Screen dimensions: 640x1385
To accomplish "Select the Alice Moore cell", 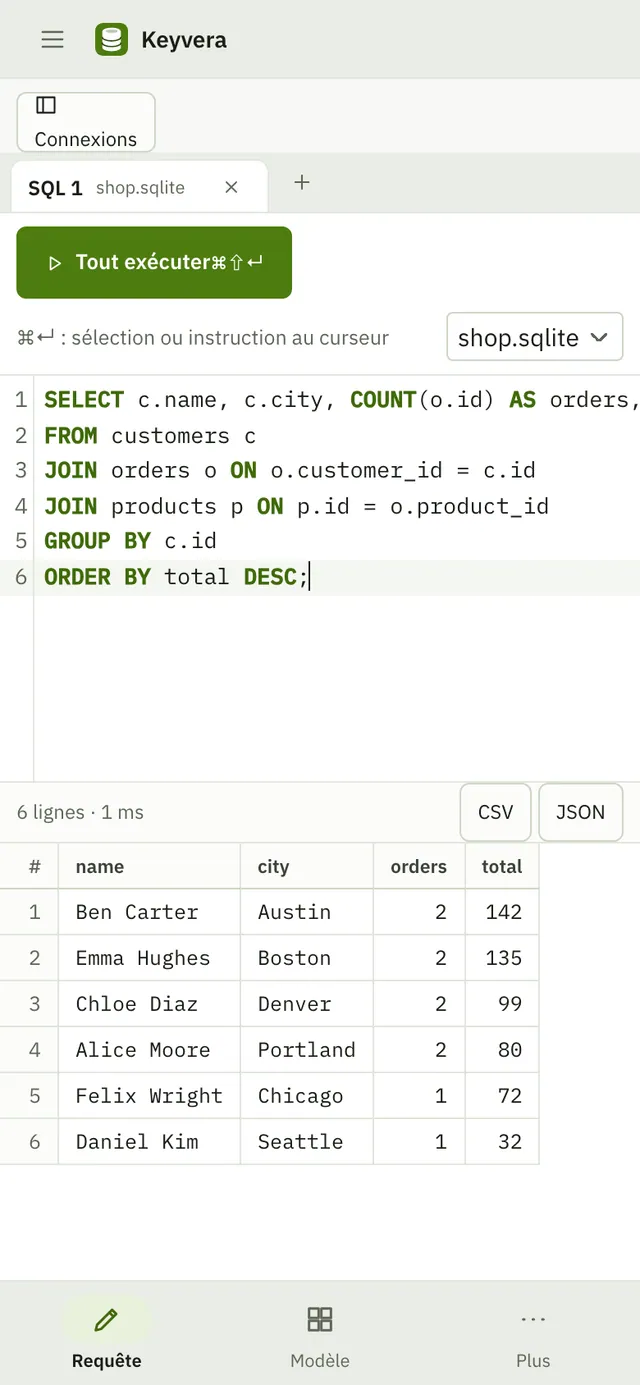I will [x=149, y=1050].
